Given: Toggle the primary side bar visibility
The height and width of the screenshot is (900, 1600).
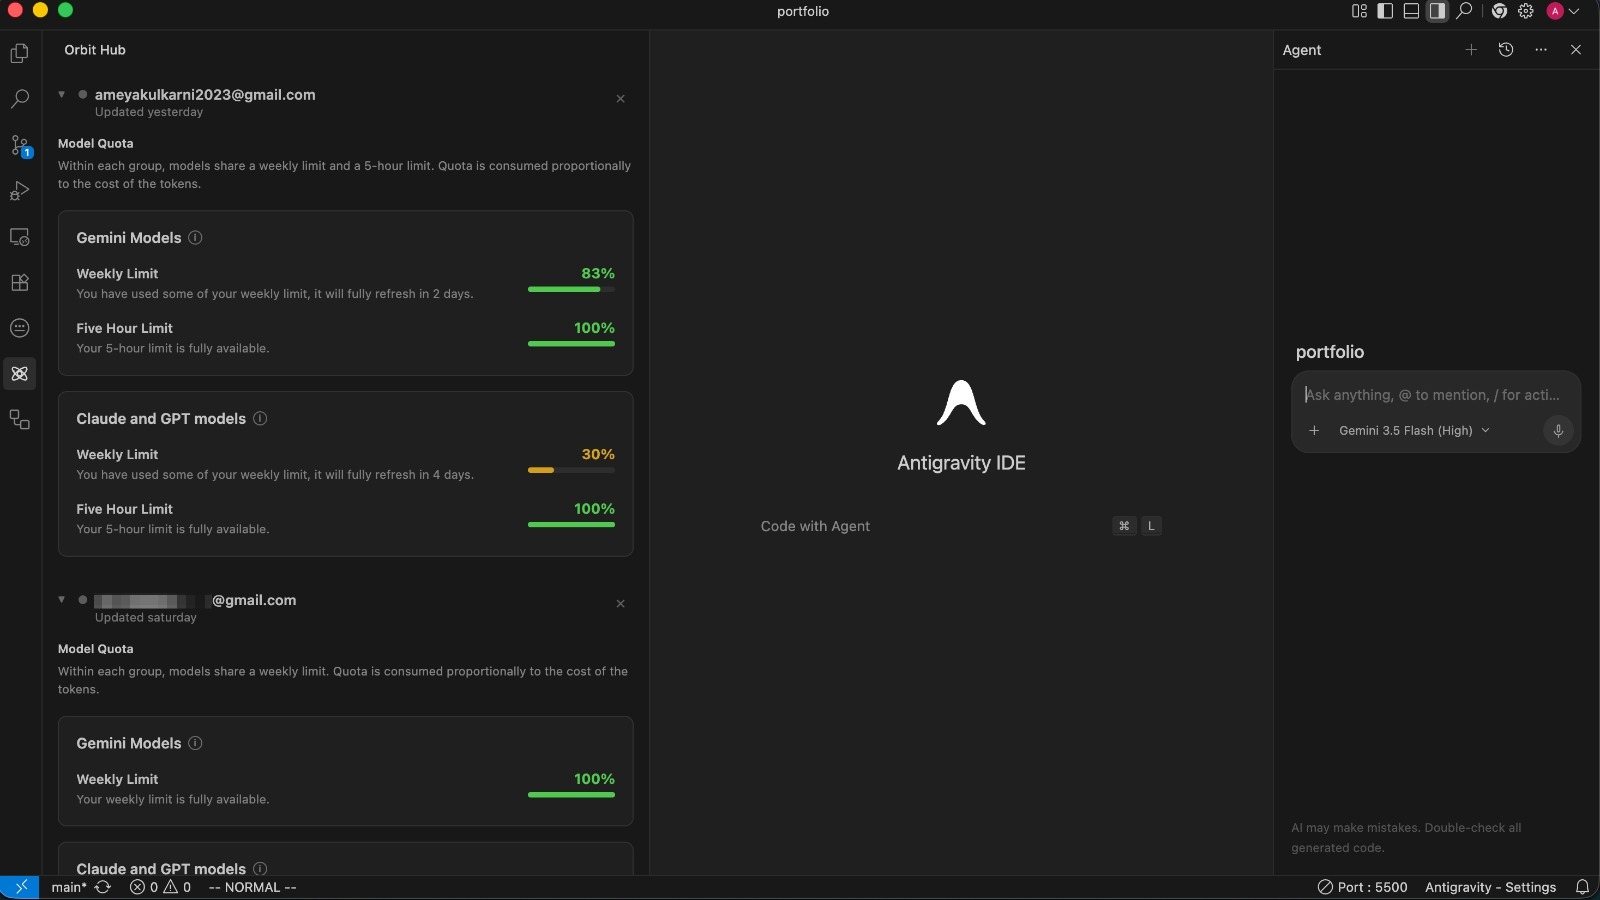Looking at the screenshot, I should click(x=1385, y=11).
